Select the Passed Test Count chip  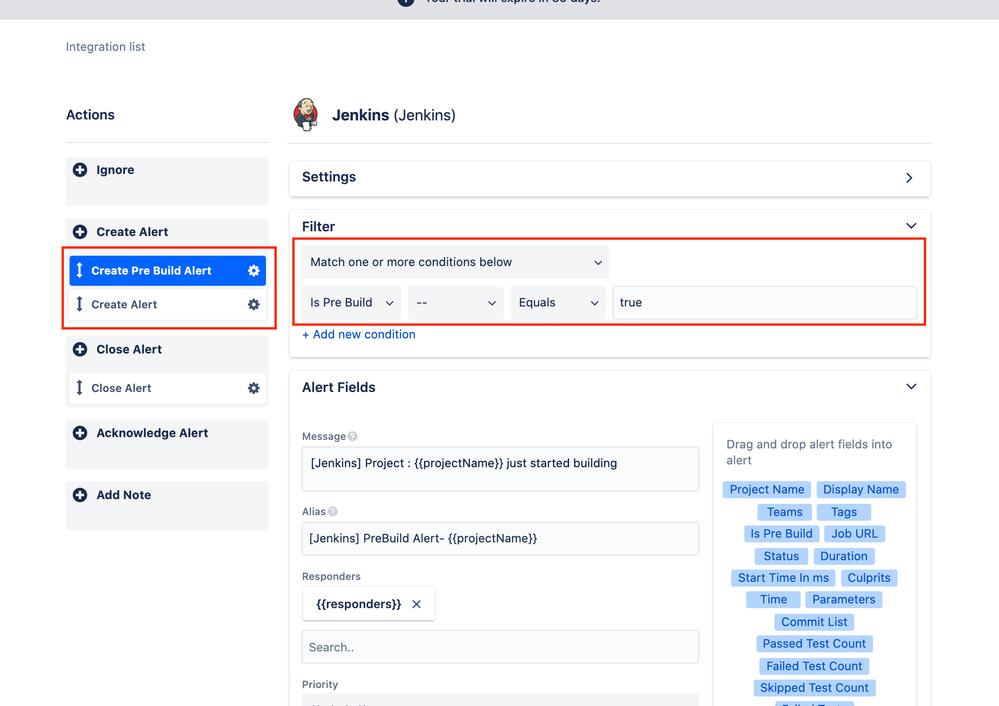coord(814,644)
